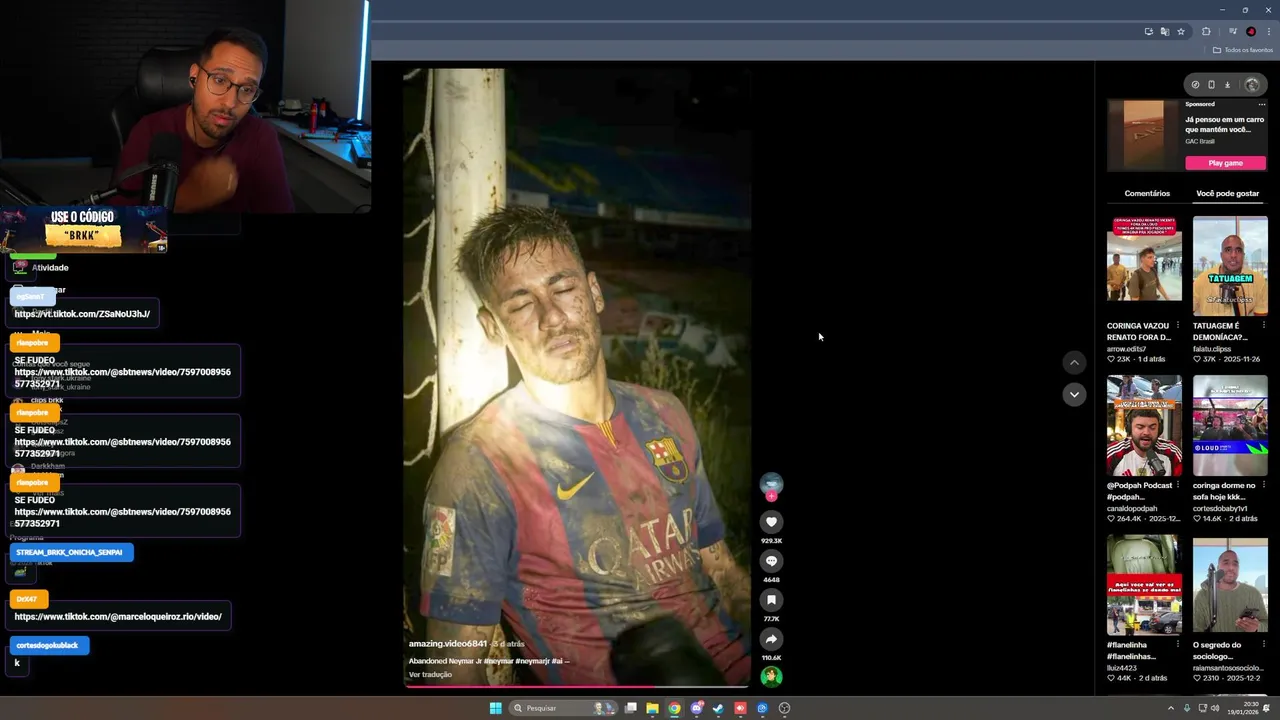
Task: Click the cortesdogokublack chat username
Action: [x=49, y=645]
